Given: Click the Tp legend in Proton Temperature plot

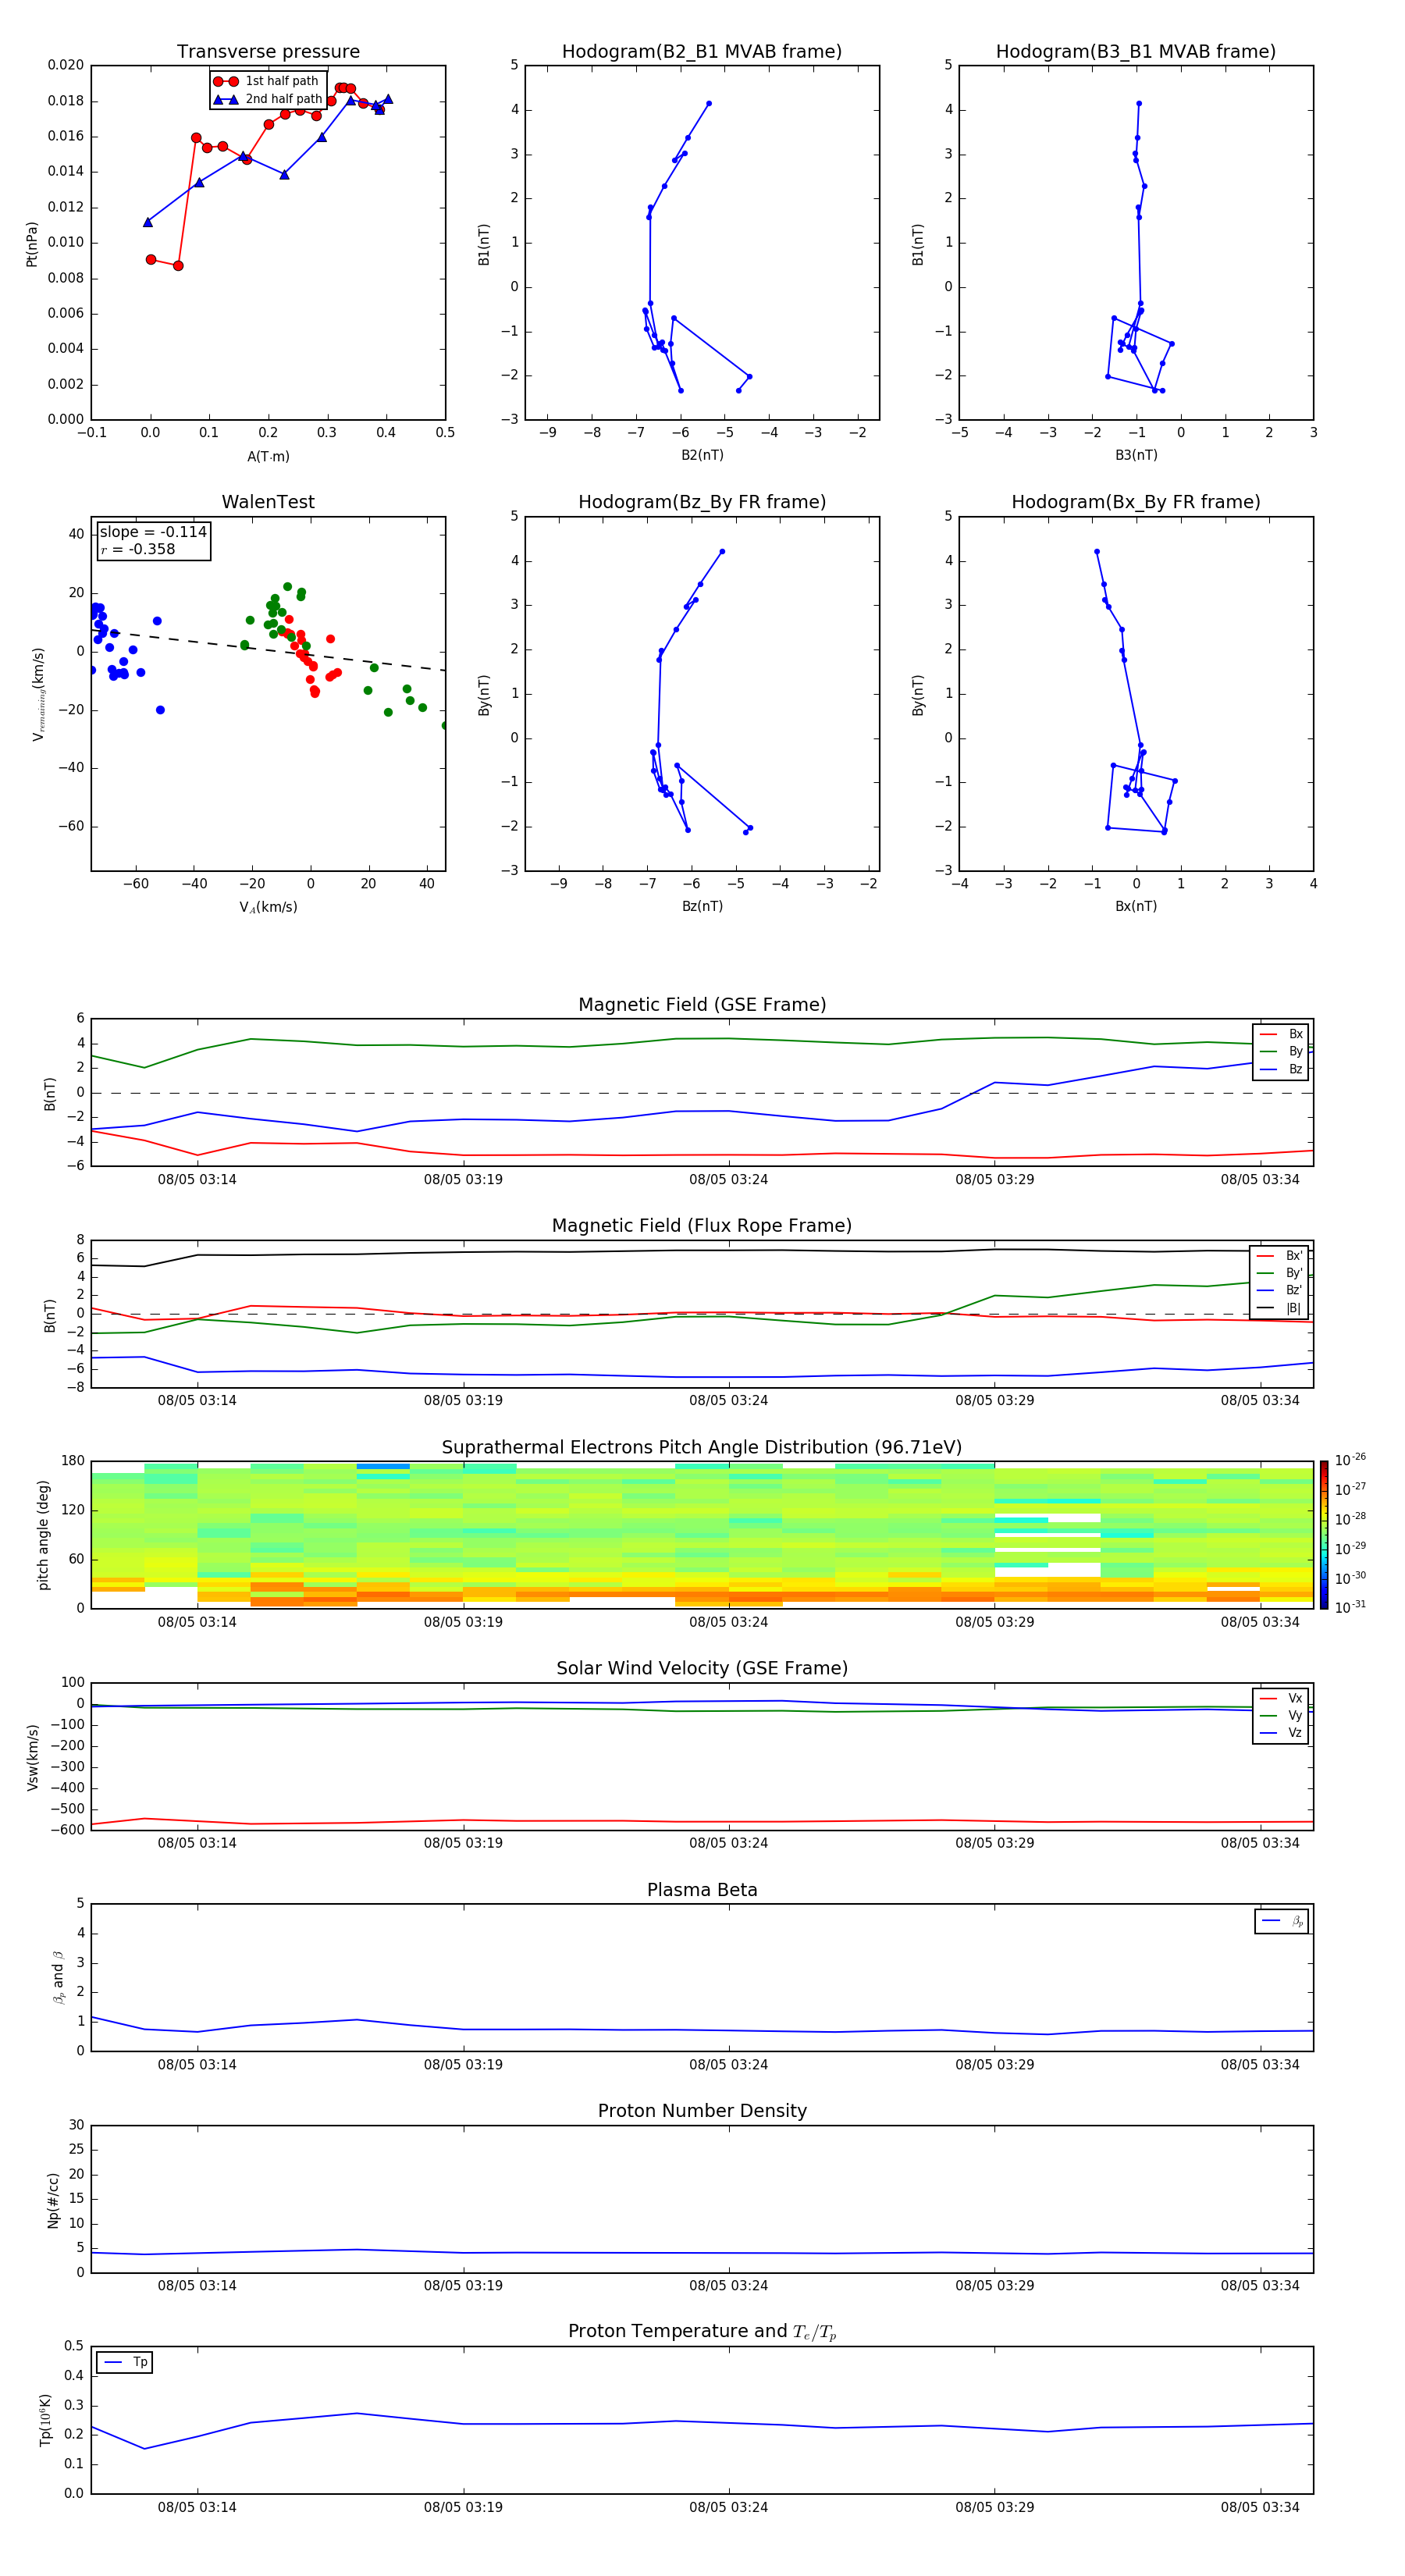Looking at the screenshot, I should click(x=125, y=2362).
